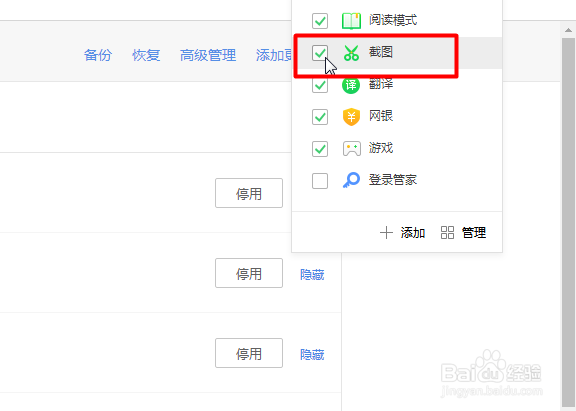Select the 登录管家 menu entry
Image resolution: width=576 pixels, height=411 pixels.
pos(397,181)
